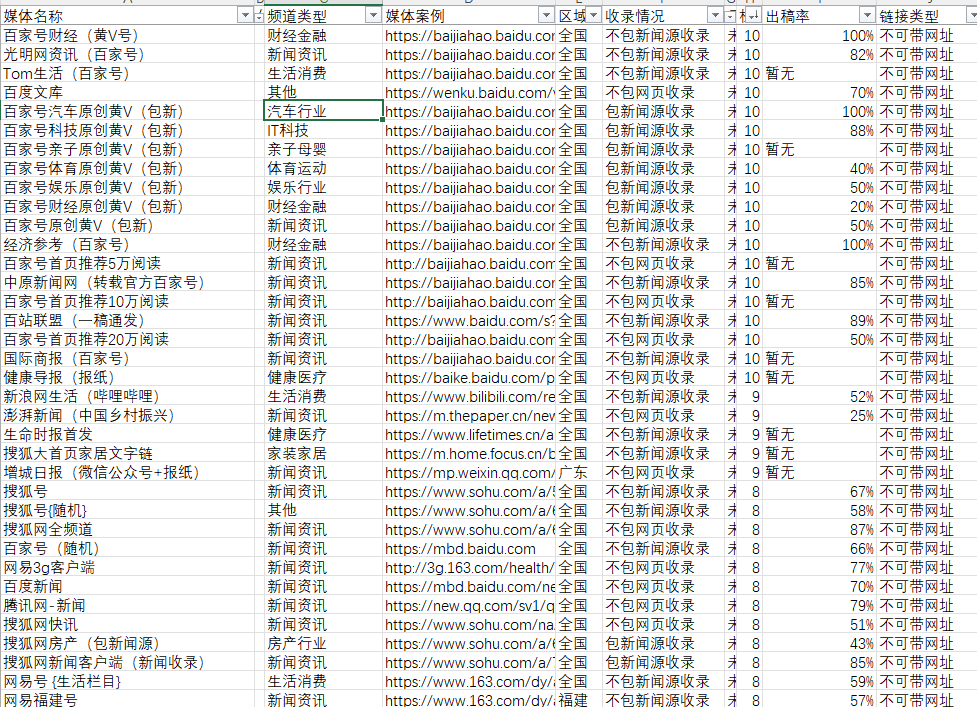Screen dimensions: 977x707
Task: Click the sorted-descending filter button beside 出稿率
Action: click(x=753, y=16)
